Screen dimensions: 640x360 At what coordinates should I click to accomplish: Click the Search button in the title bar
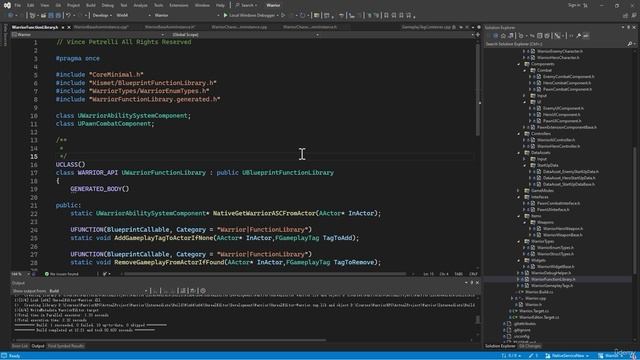[246, 5]
